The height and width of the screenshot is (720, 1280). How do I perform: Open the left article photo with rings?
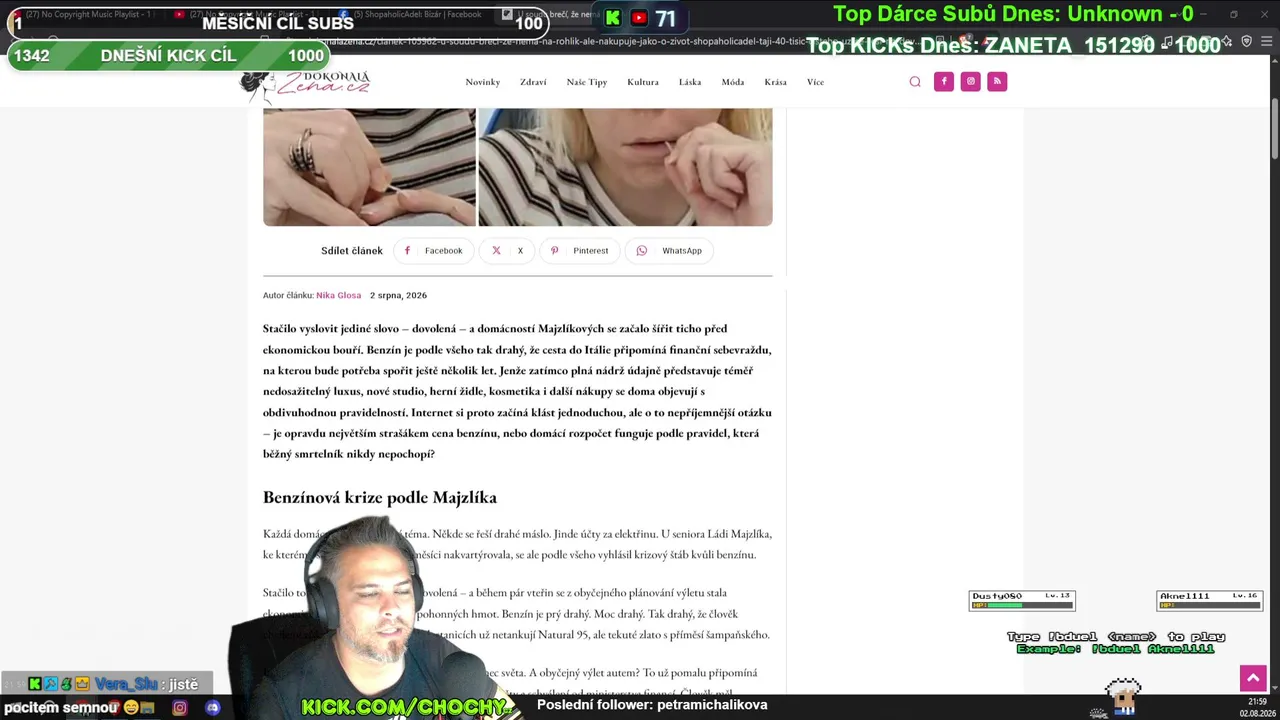pos(369,167)
